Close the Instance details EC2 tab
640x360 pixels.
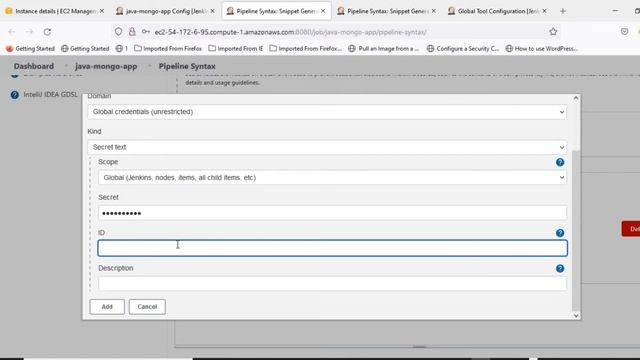[102, 11]
